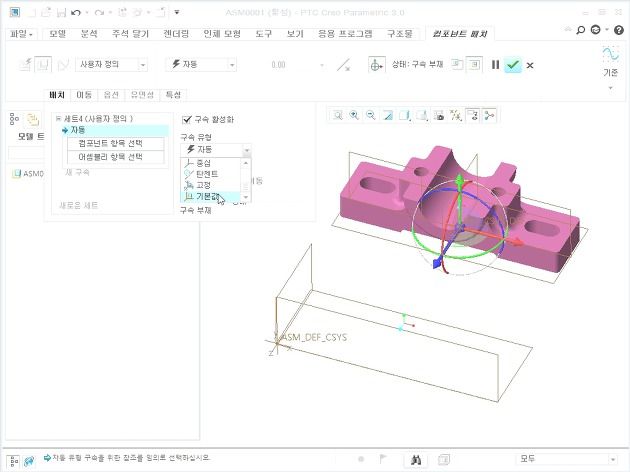Image resolution: width=630 pixels, height=472 pixels.
Task: Choose 탄젠트 from constraint type list
Action: [x=211, y=174]
